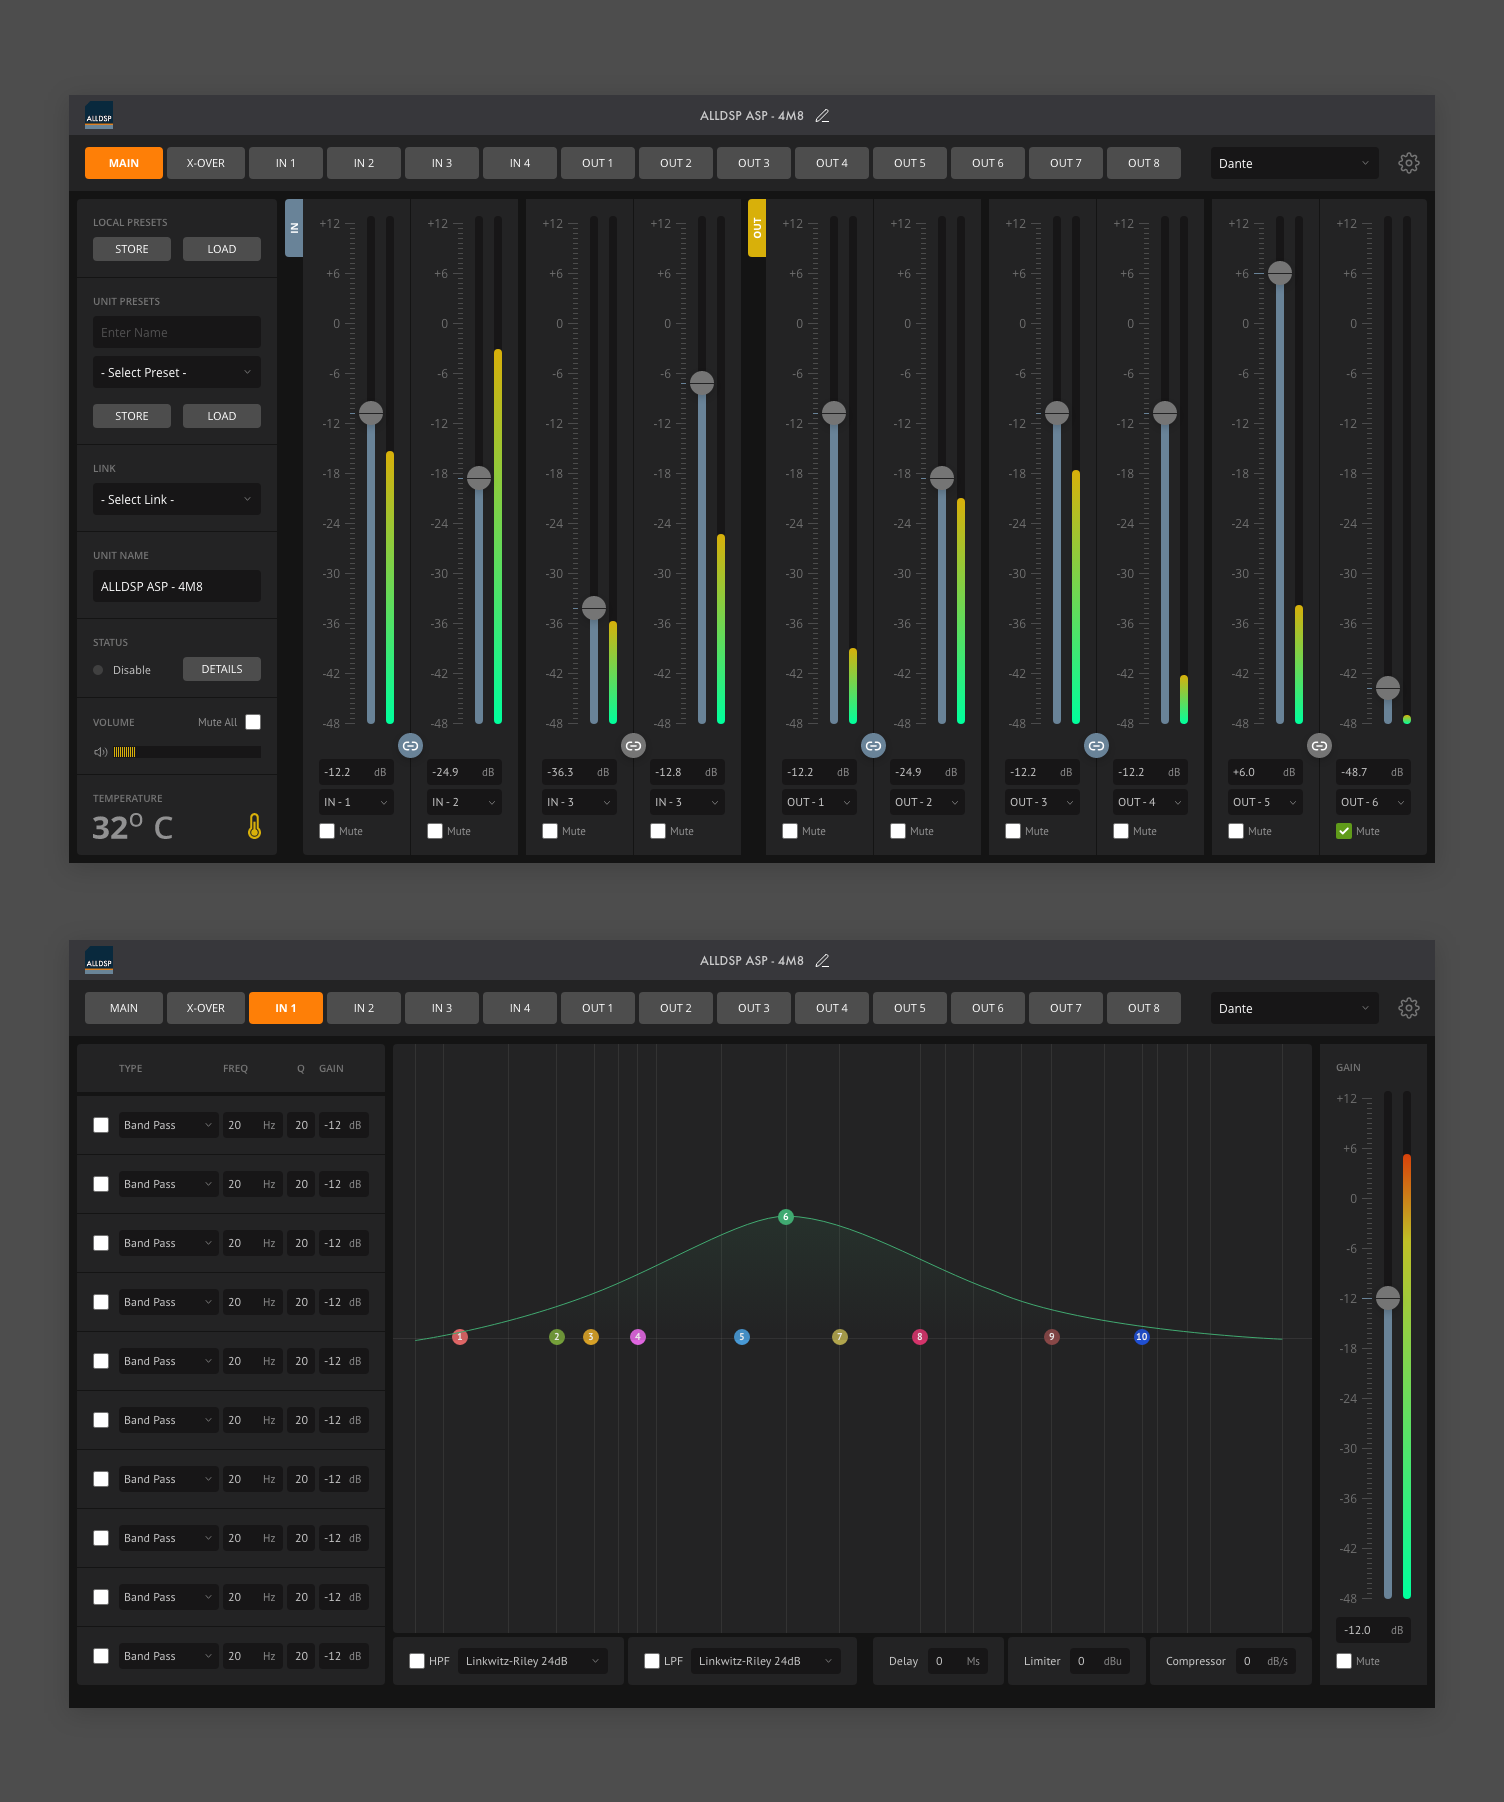Click the Enter Name preset field
The height and width of the screenshot is (1802, 1504).
(176, 333)
